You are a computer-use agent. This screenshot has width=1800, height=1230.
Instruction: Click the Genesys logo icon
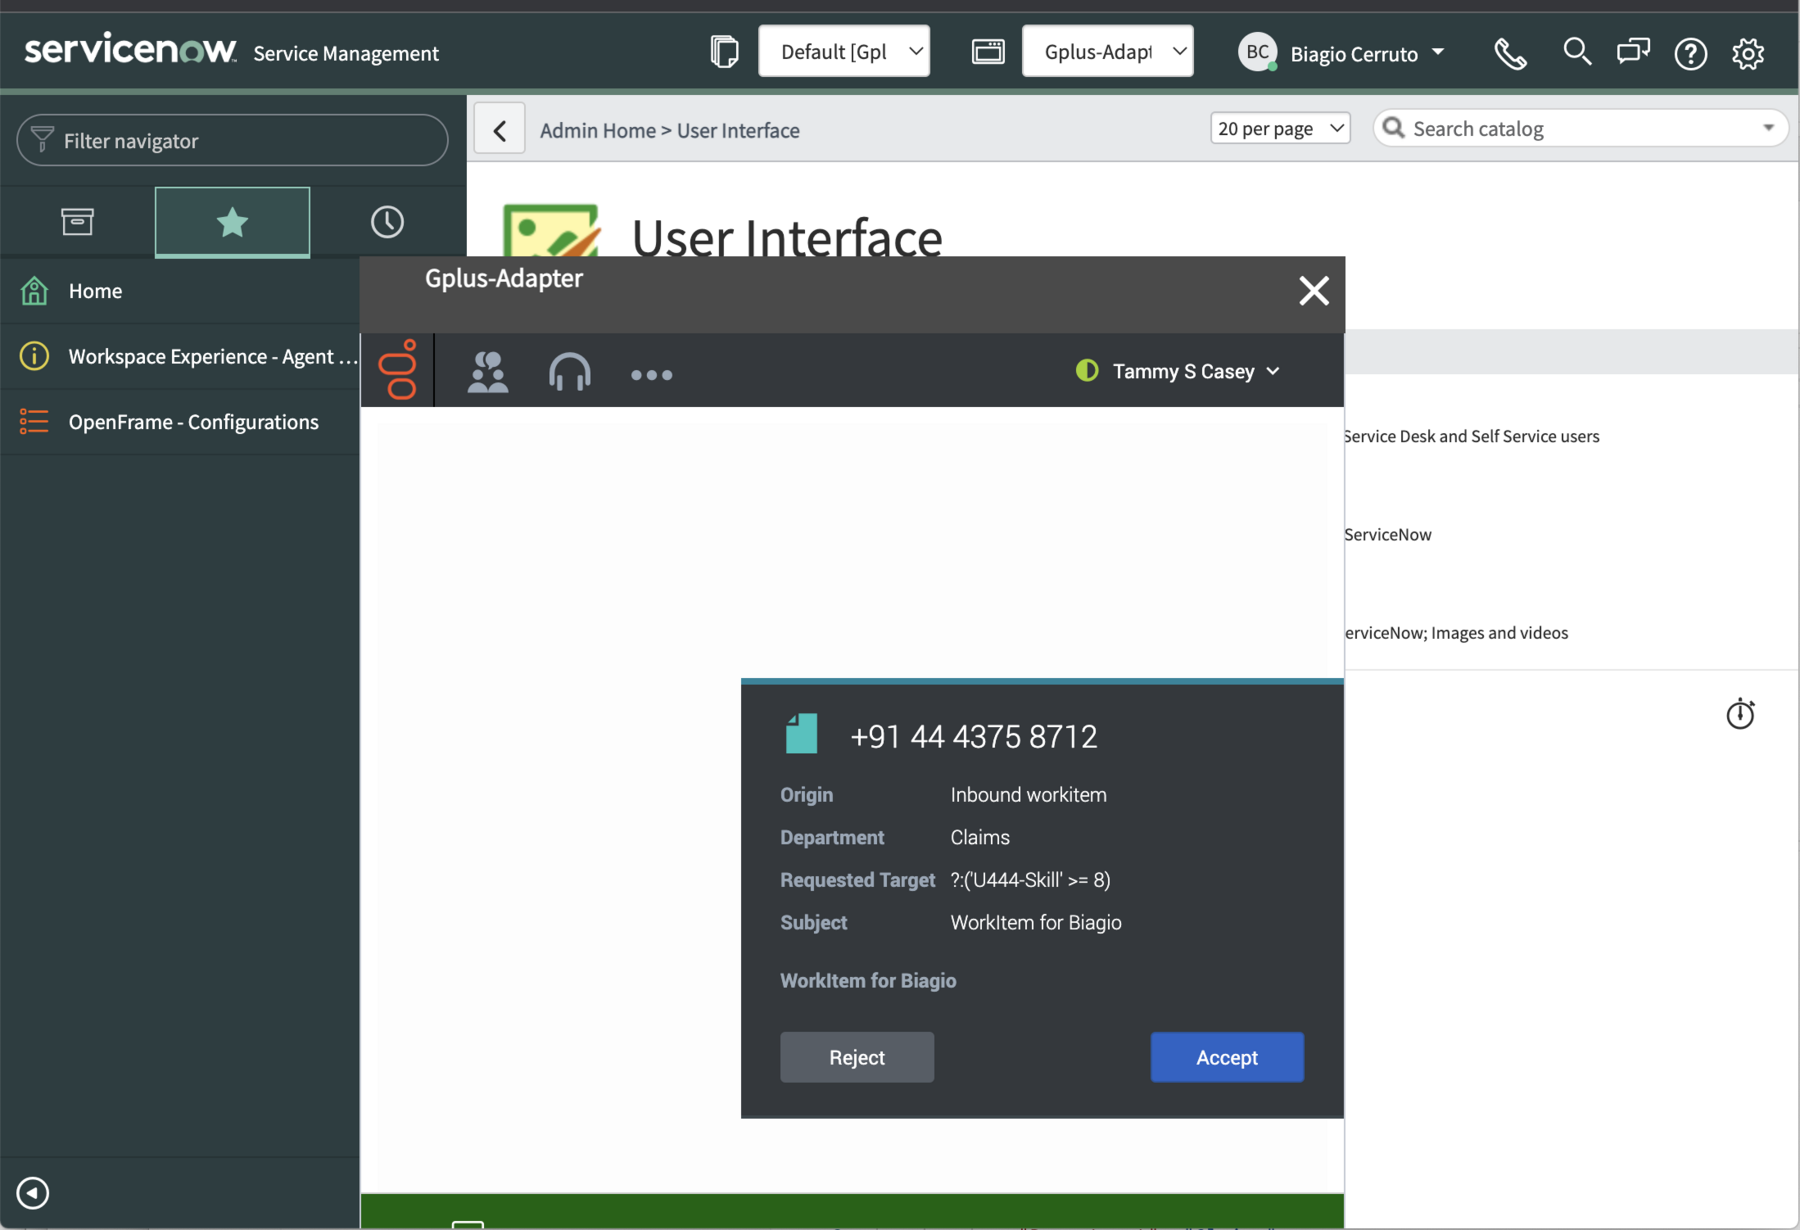398,370
